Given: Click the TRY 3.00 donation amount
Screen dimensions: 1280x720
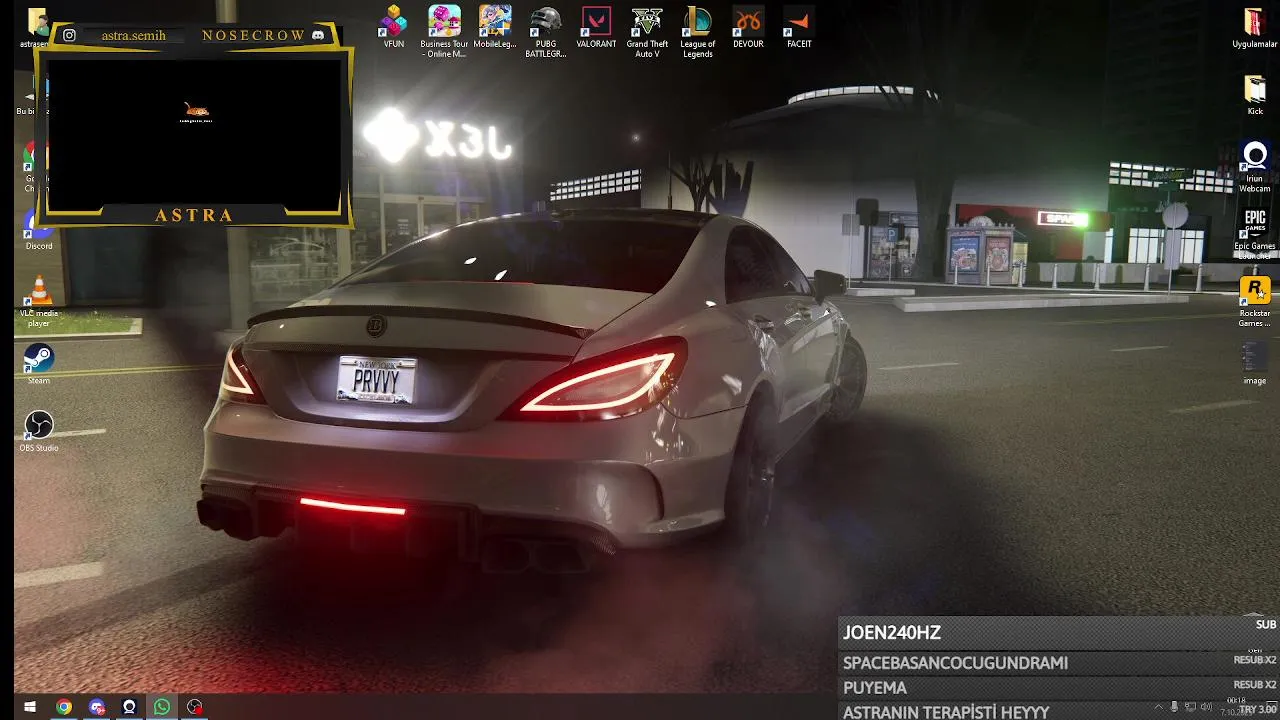Looking at the screenshot, I should (1259, 709).
